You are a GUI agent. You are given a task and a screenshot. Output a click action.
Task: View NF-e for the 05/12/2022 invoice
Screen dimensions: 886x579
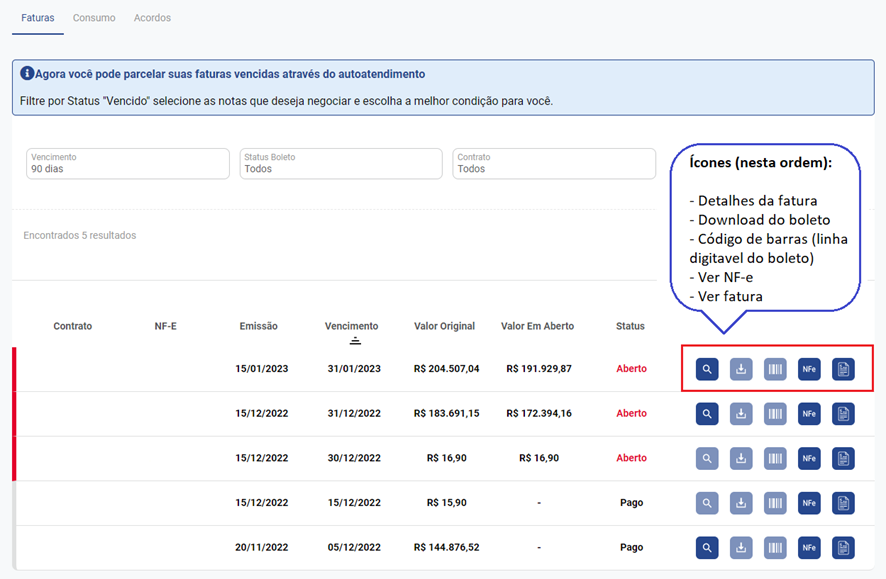(809, 548)
